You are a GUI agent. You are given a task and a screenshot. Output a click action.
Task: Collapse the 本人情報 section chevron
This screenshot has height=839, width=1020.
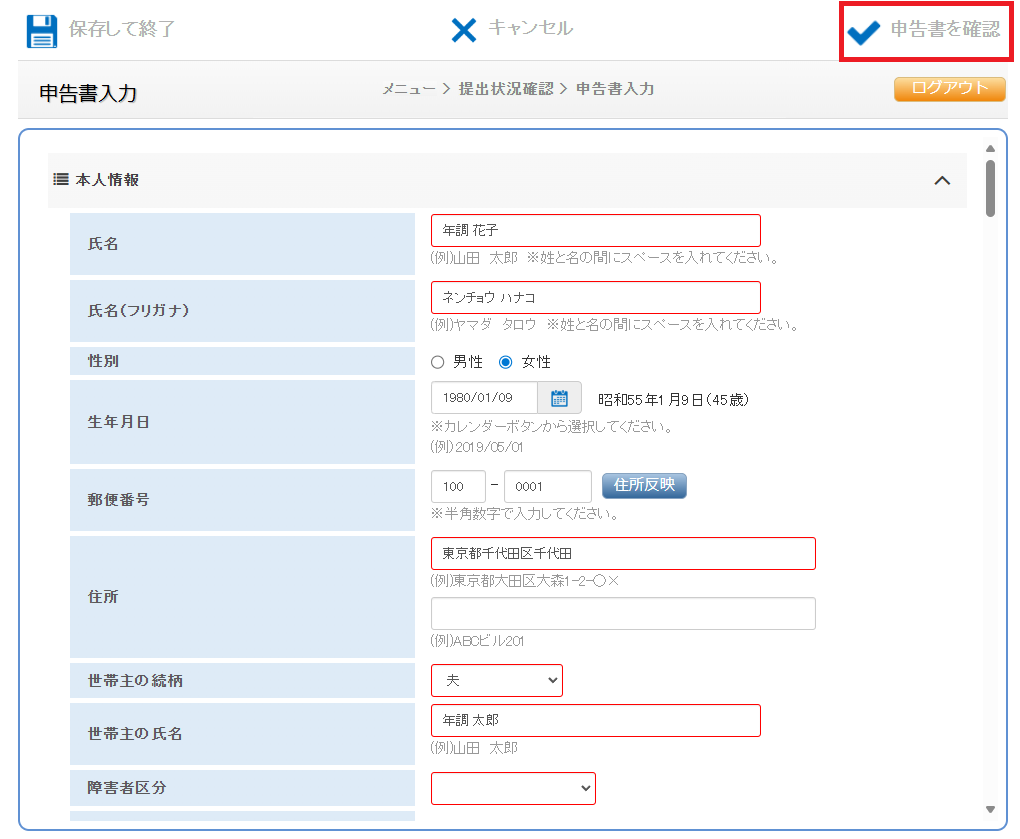coord(941,181)
